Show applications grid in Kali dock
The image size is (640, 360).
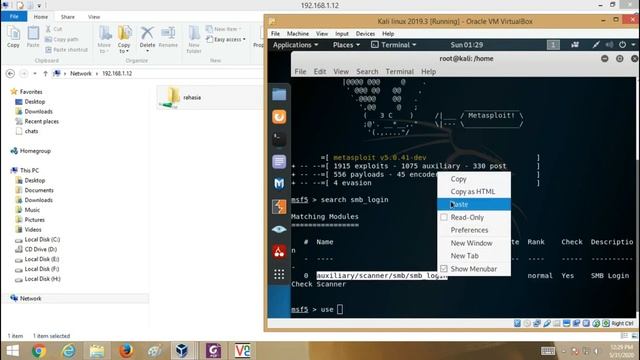279,274
